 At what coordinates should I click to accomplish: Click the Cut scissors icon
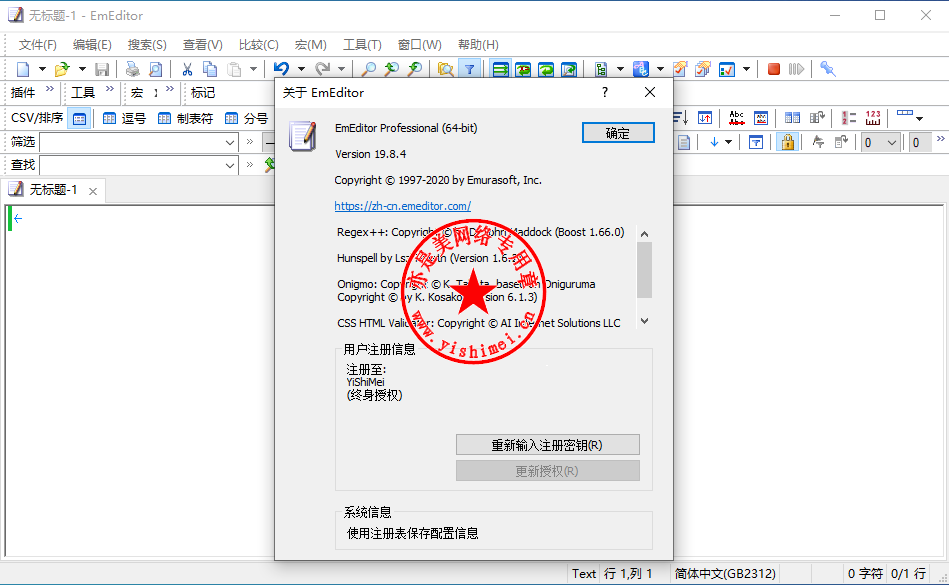187,69
